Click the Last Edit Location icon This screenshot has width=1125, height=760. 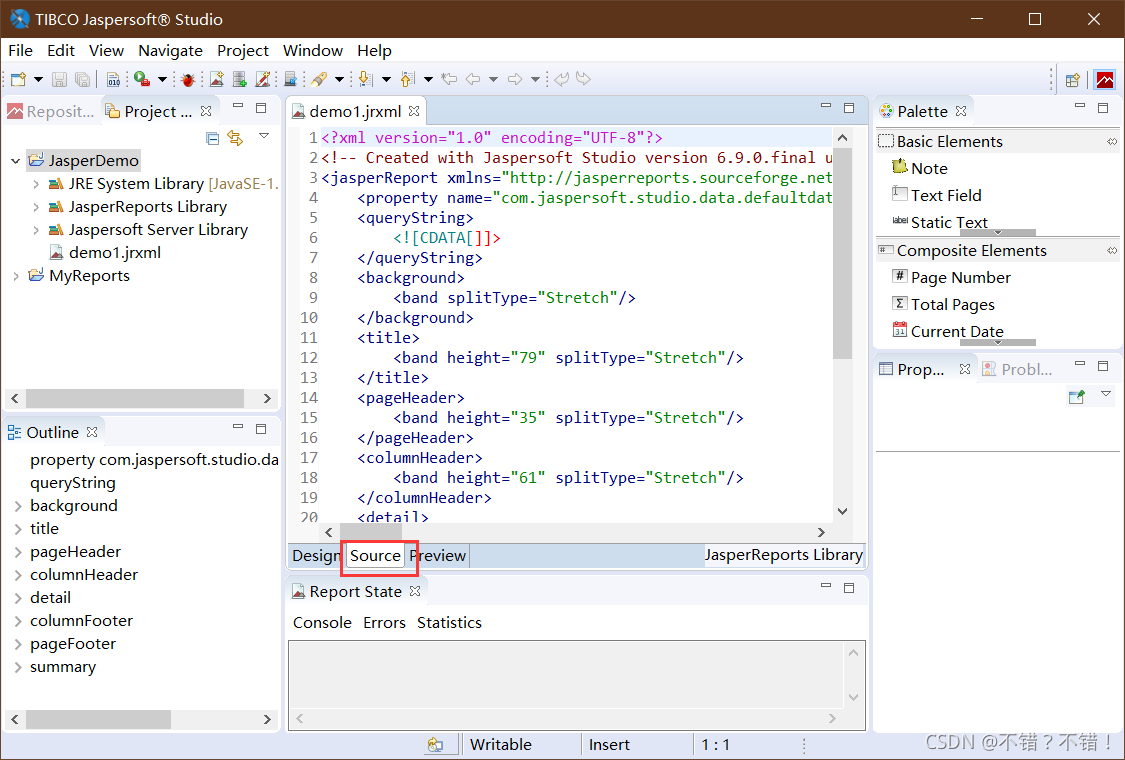(449, 79)
